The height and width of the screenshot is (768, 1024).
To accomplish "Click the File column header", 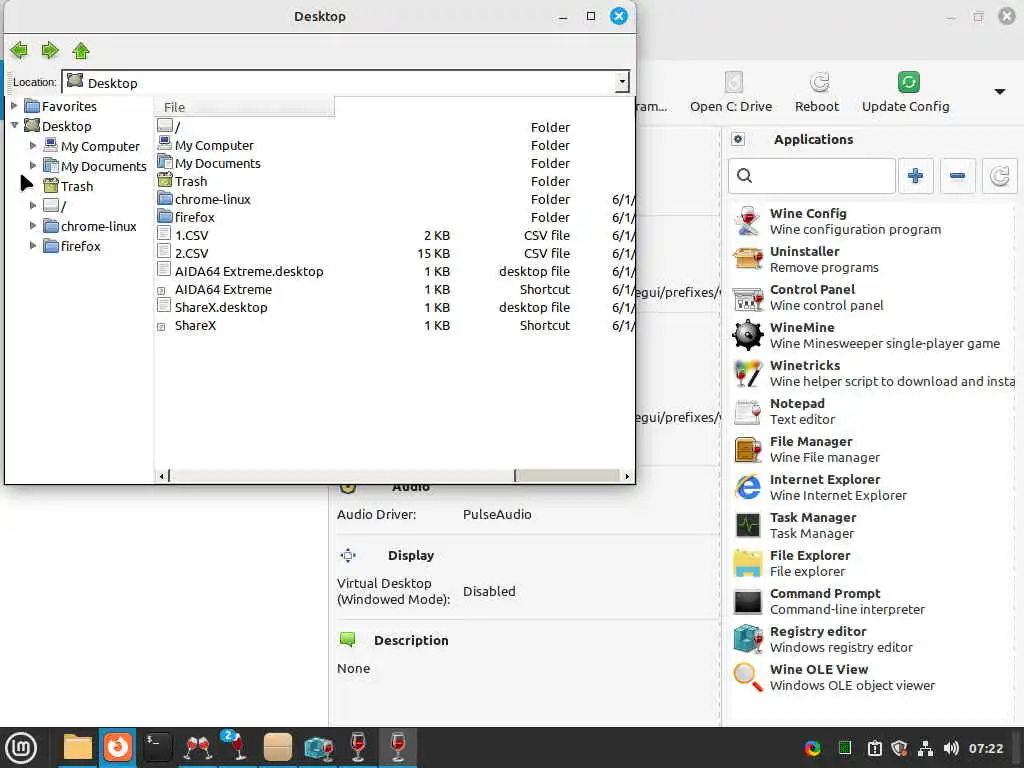I will (x=245, y=106).
